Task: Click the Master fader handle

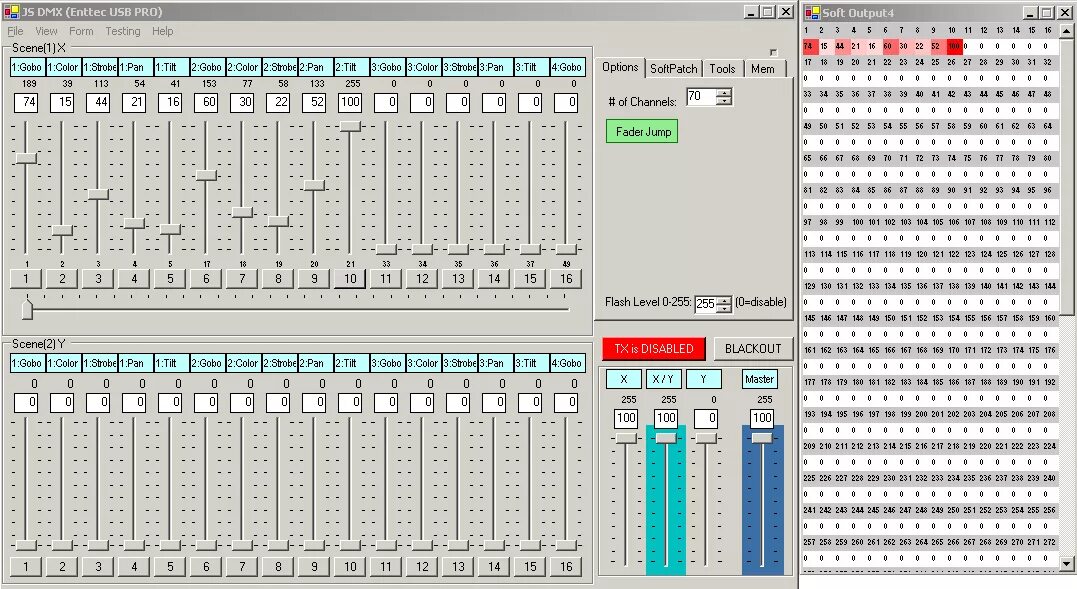Action: coord(762,438)
